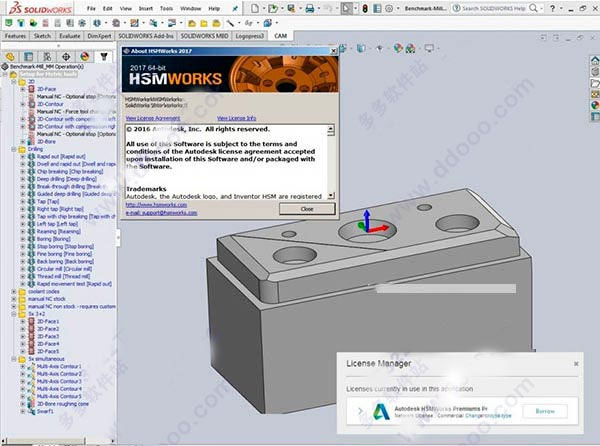Select Circular mill operation
This screenshot has width=600, height=446.
(64, 269)
